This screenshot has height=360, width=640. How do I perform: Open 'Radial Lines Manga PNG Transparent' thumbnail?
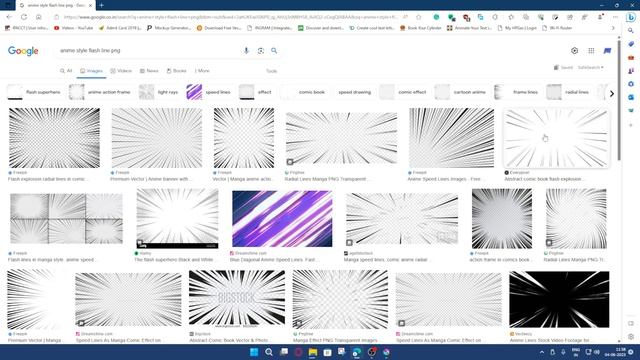click(341, 139)
